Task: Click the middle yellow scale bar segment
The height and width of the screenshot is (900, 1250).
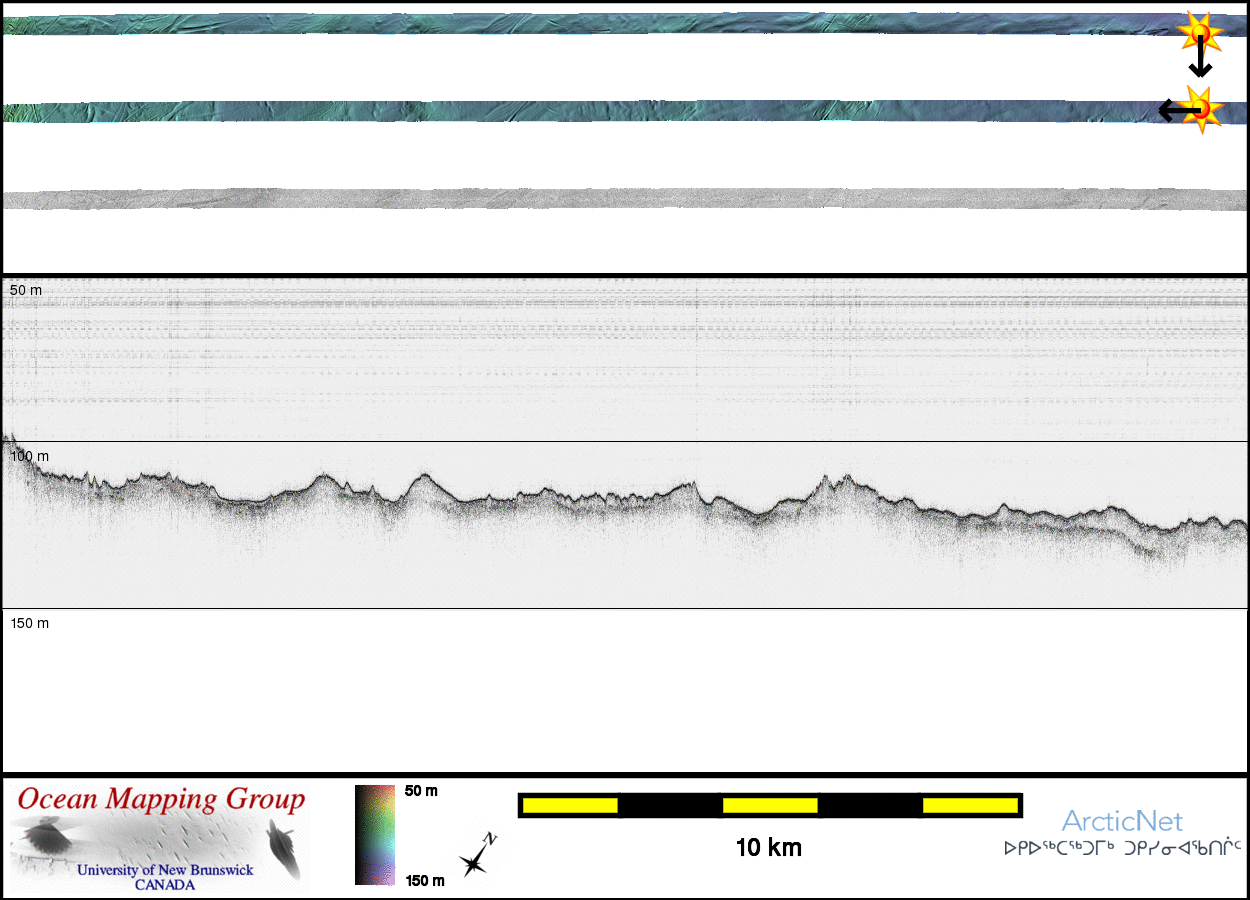Action: [x=770, y=805]
